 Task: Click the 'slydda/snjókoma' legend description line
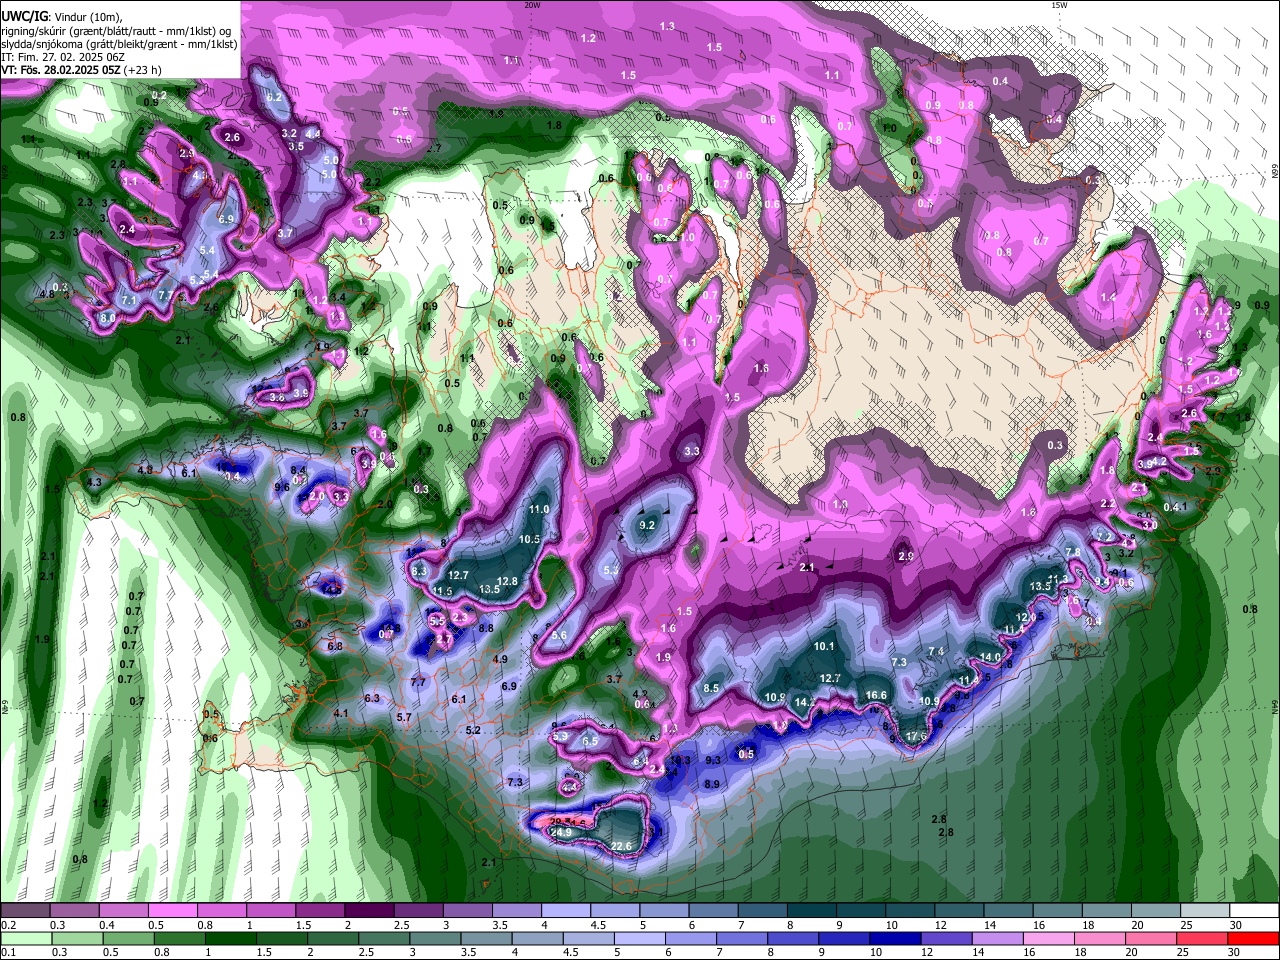(119, 44)
